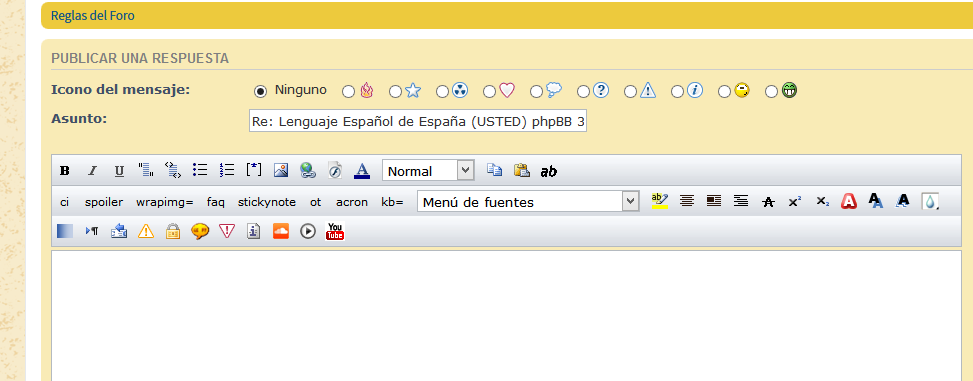
Task: Insert the ot BBCode tag
Action: pyautogui.click(x=316, y=202)
